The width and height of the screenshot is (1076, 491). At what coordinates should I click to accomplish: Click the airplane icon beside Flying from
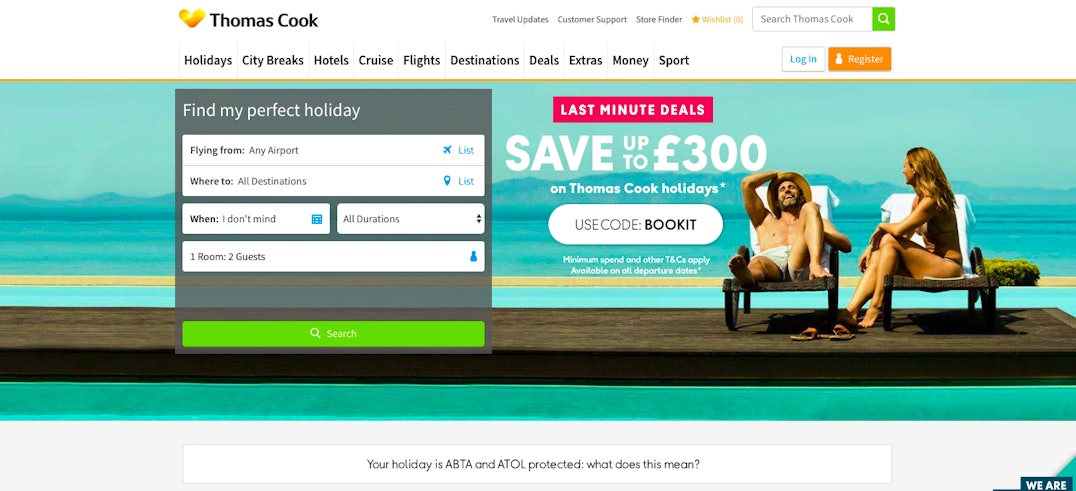447,150
